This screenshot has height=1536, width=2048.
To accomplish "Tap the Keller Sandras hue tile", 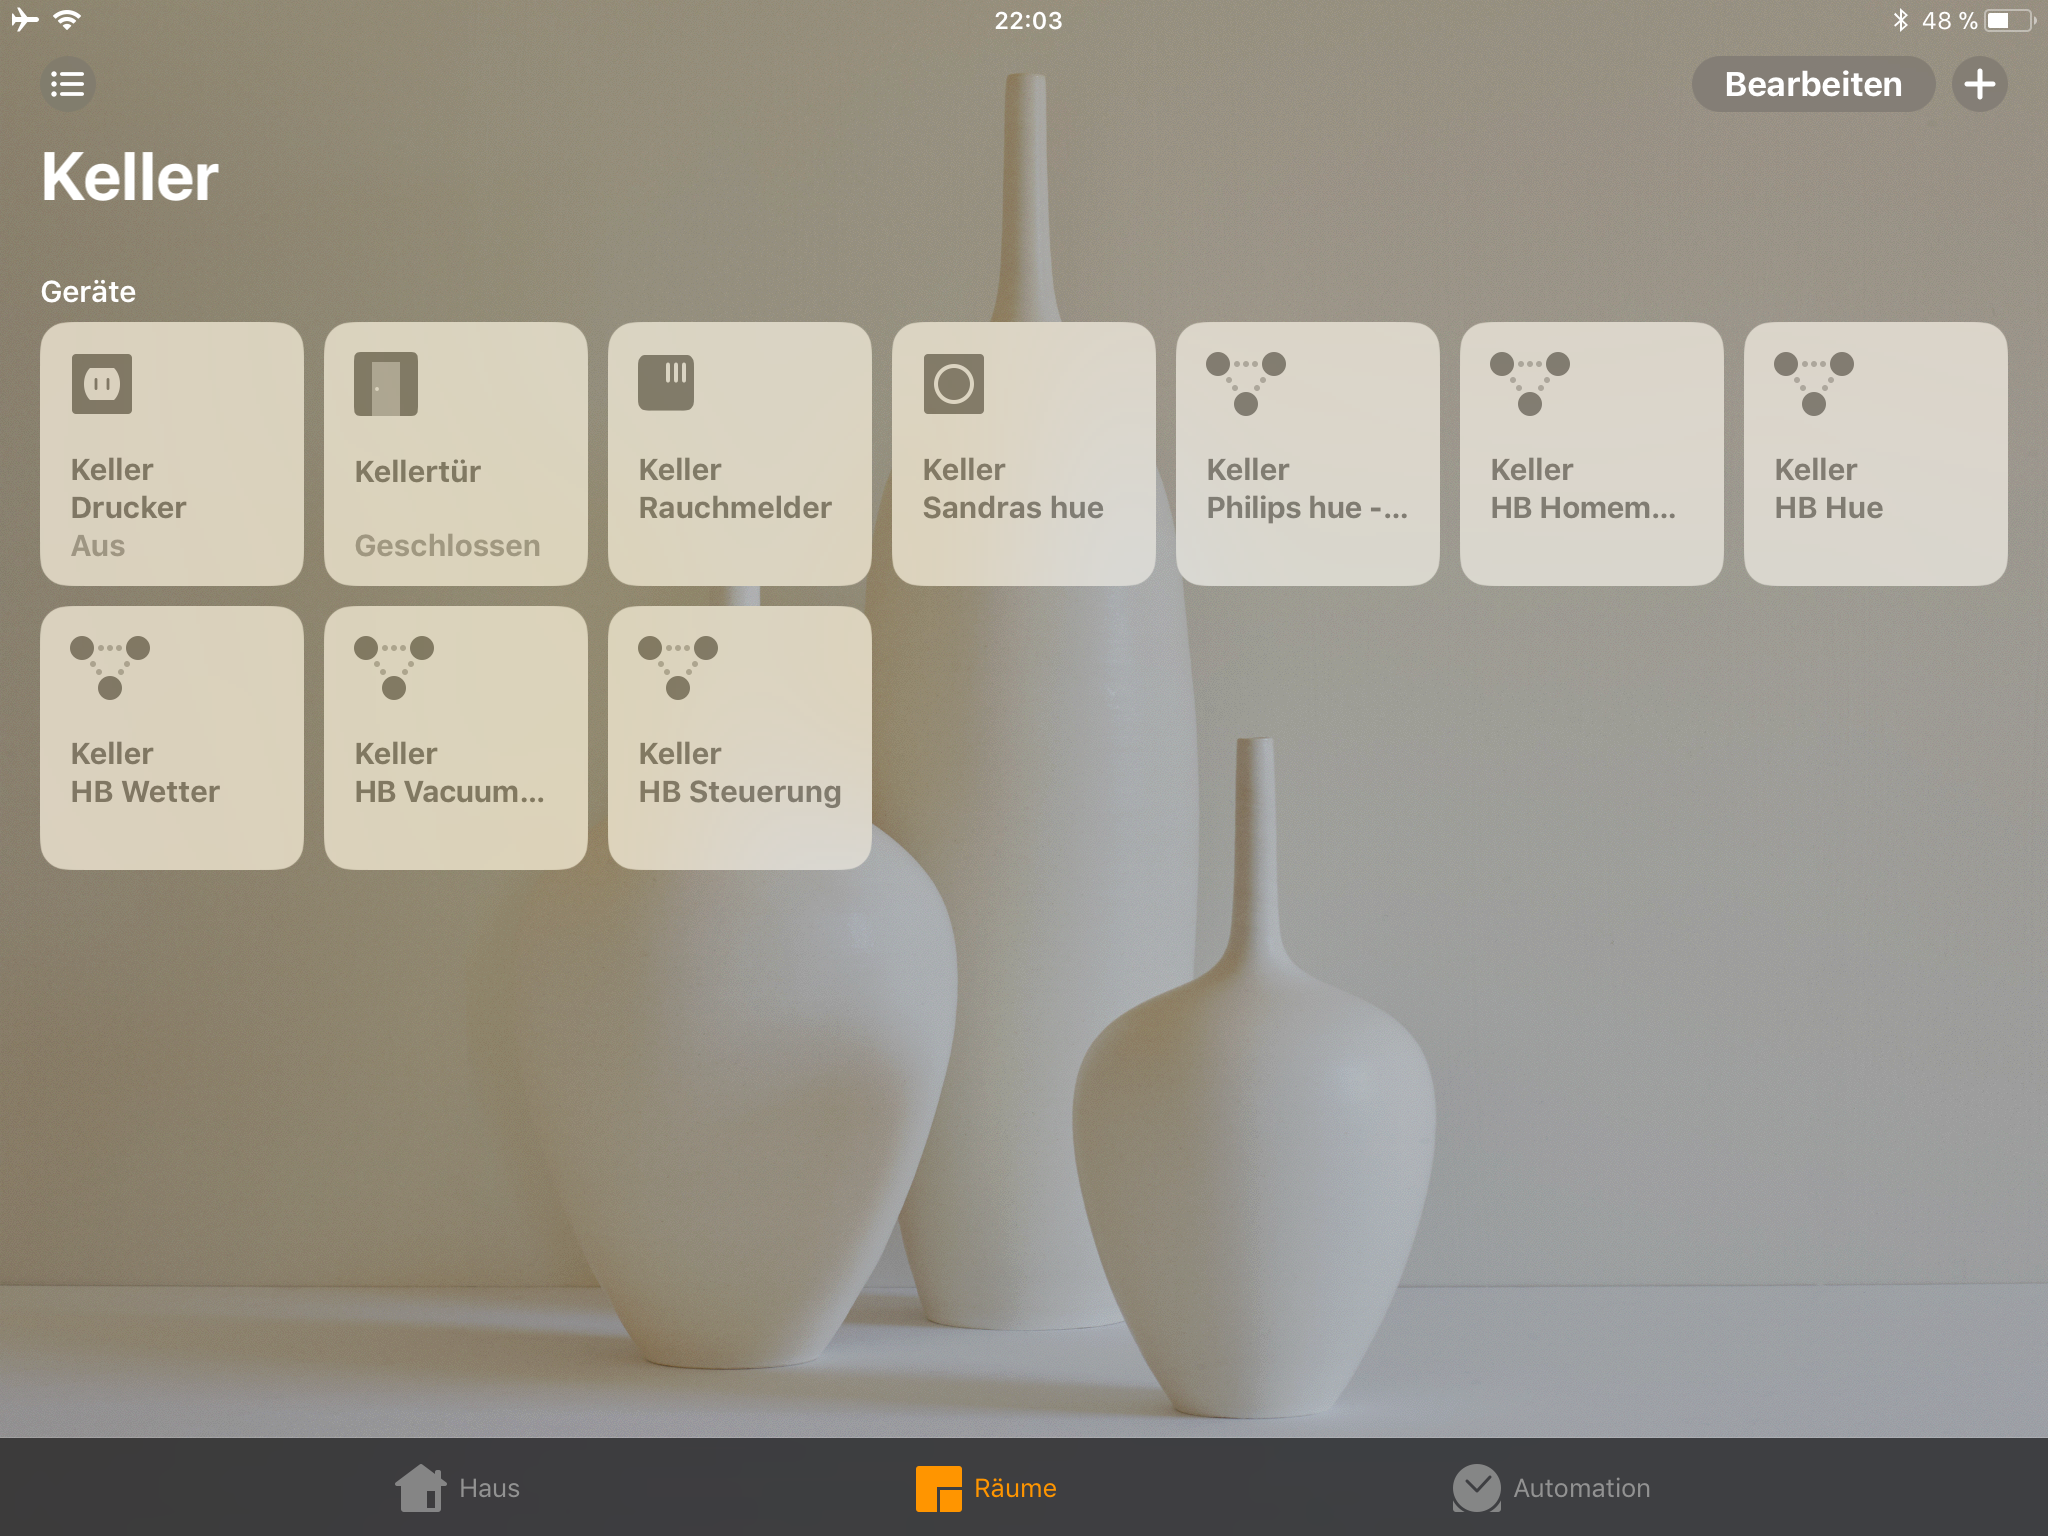I will point(1023,454).
